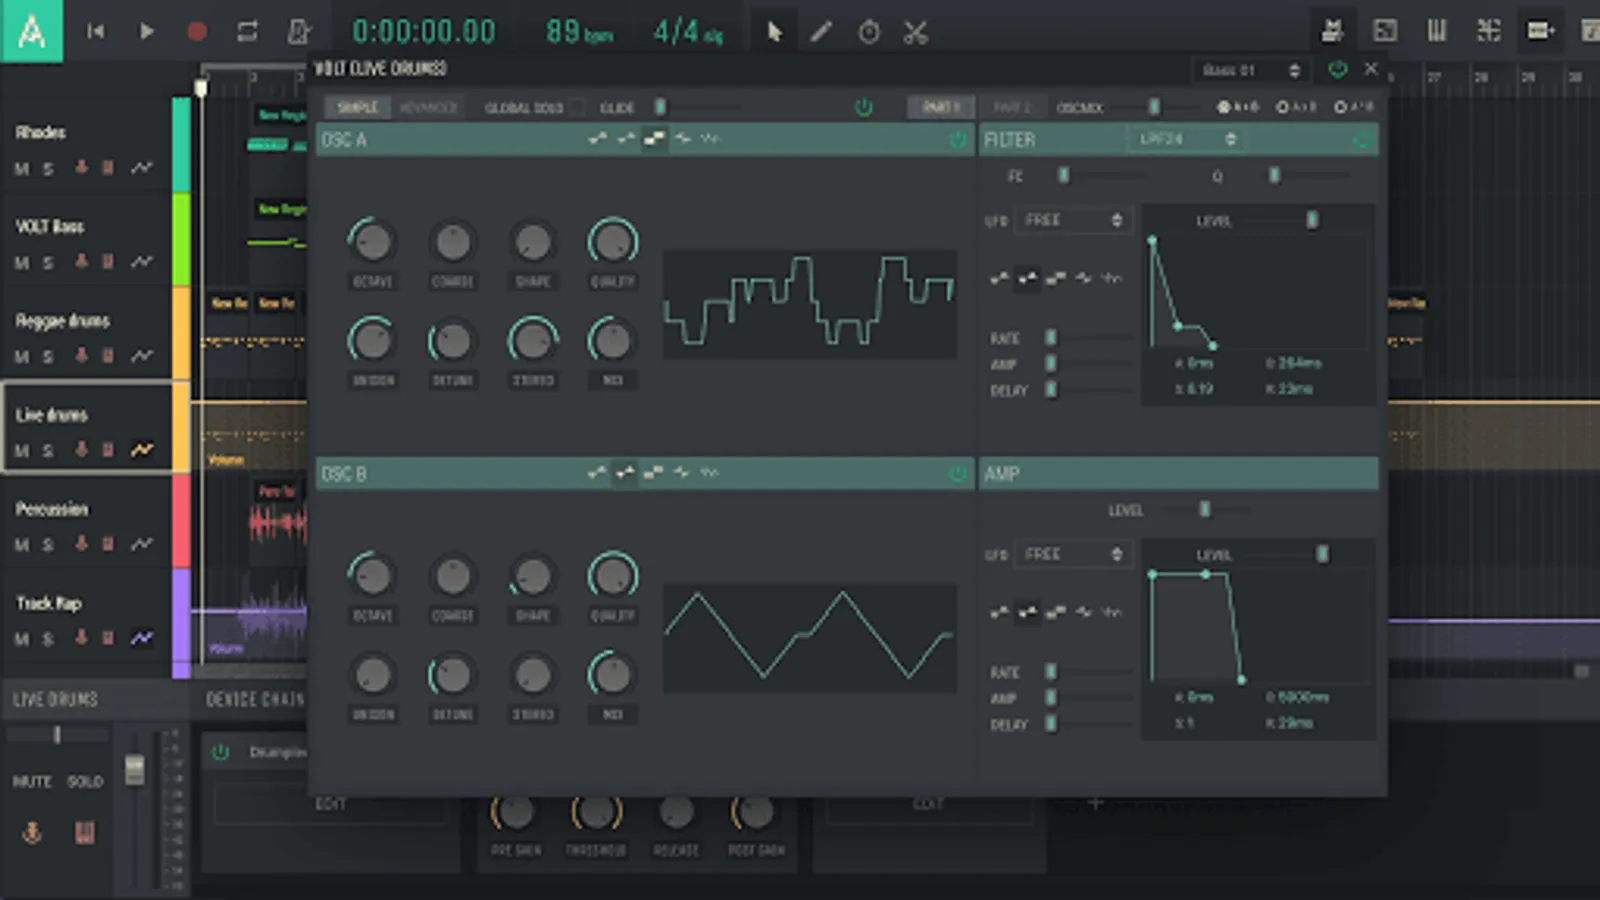Open the Amped Studio logo menu

pyautogui.click(x=31, y=31)
